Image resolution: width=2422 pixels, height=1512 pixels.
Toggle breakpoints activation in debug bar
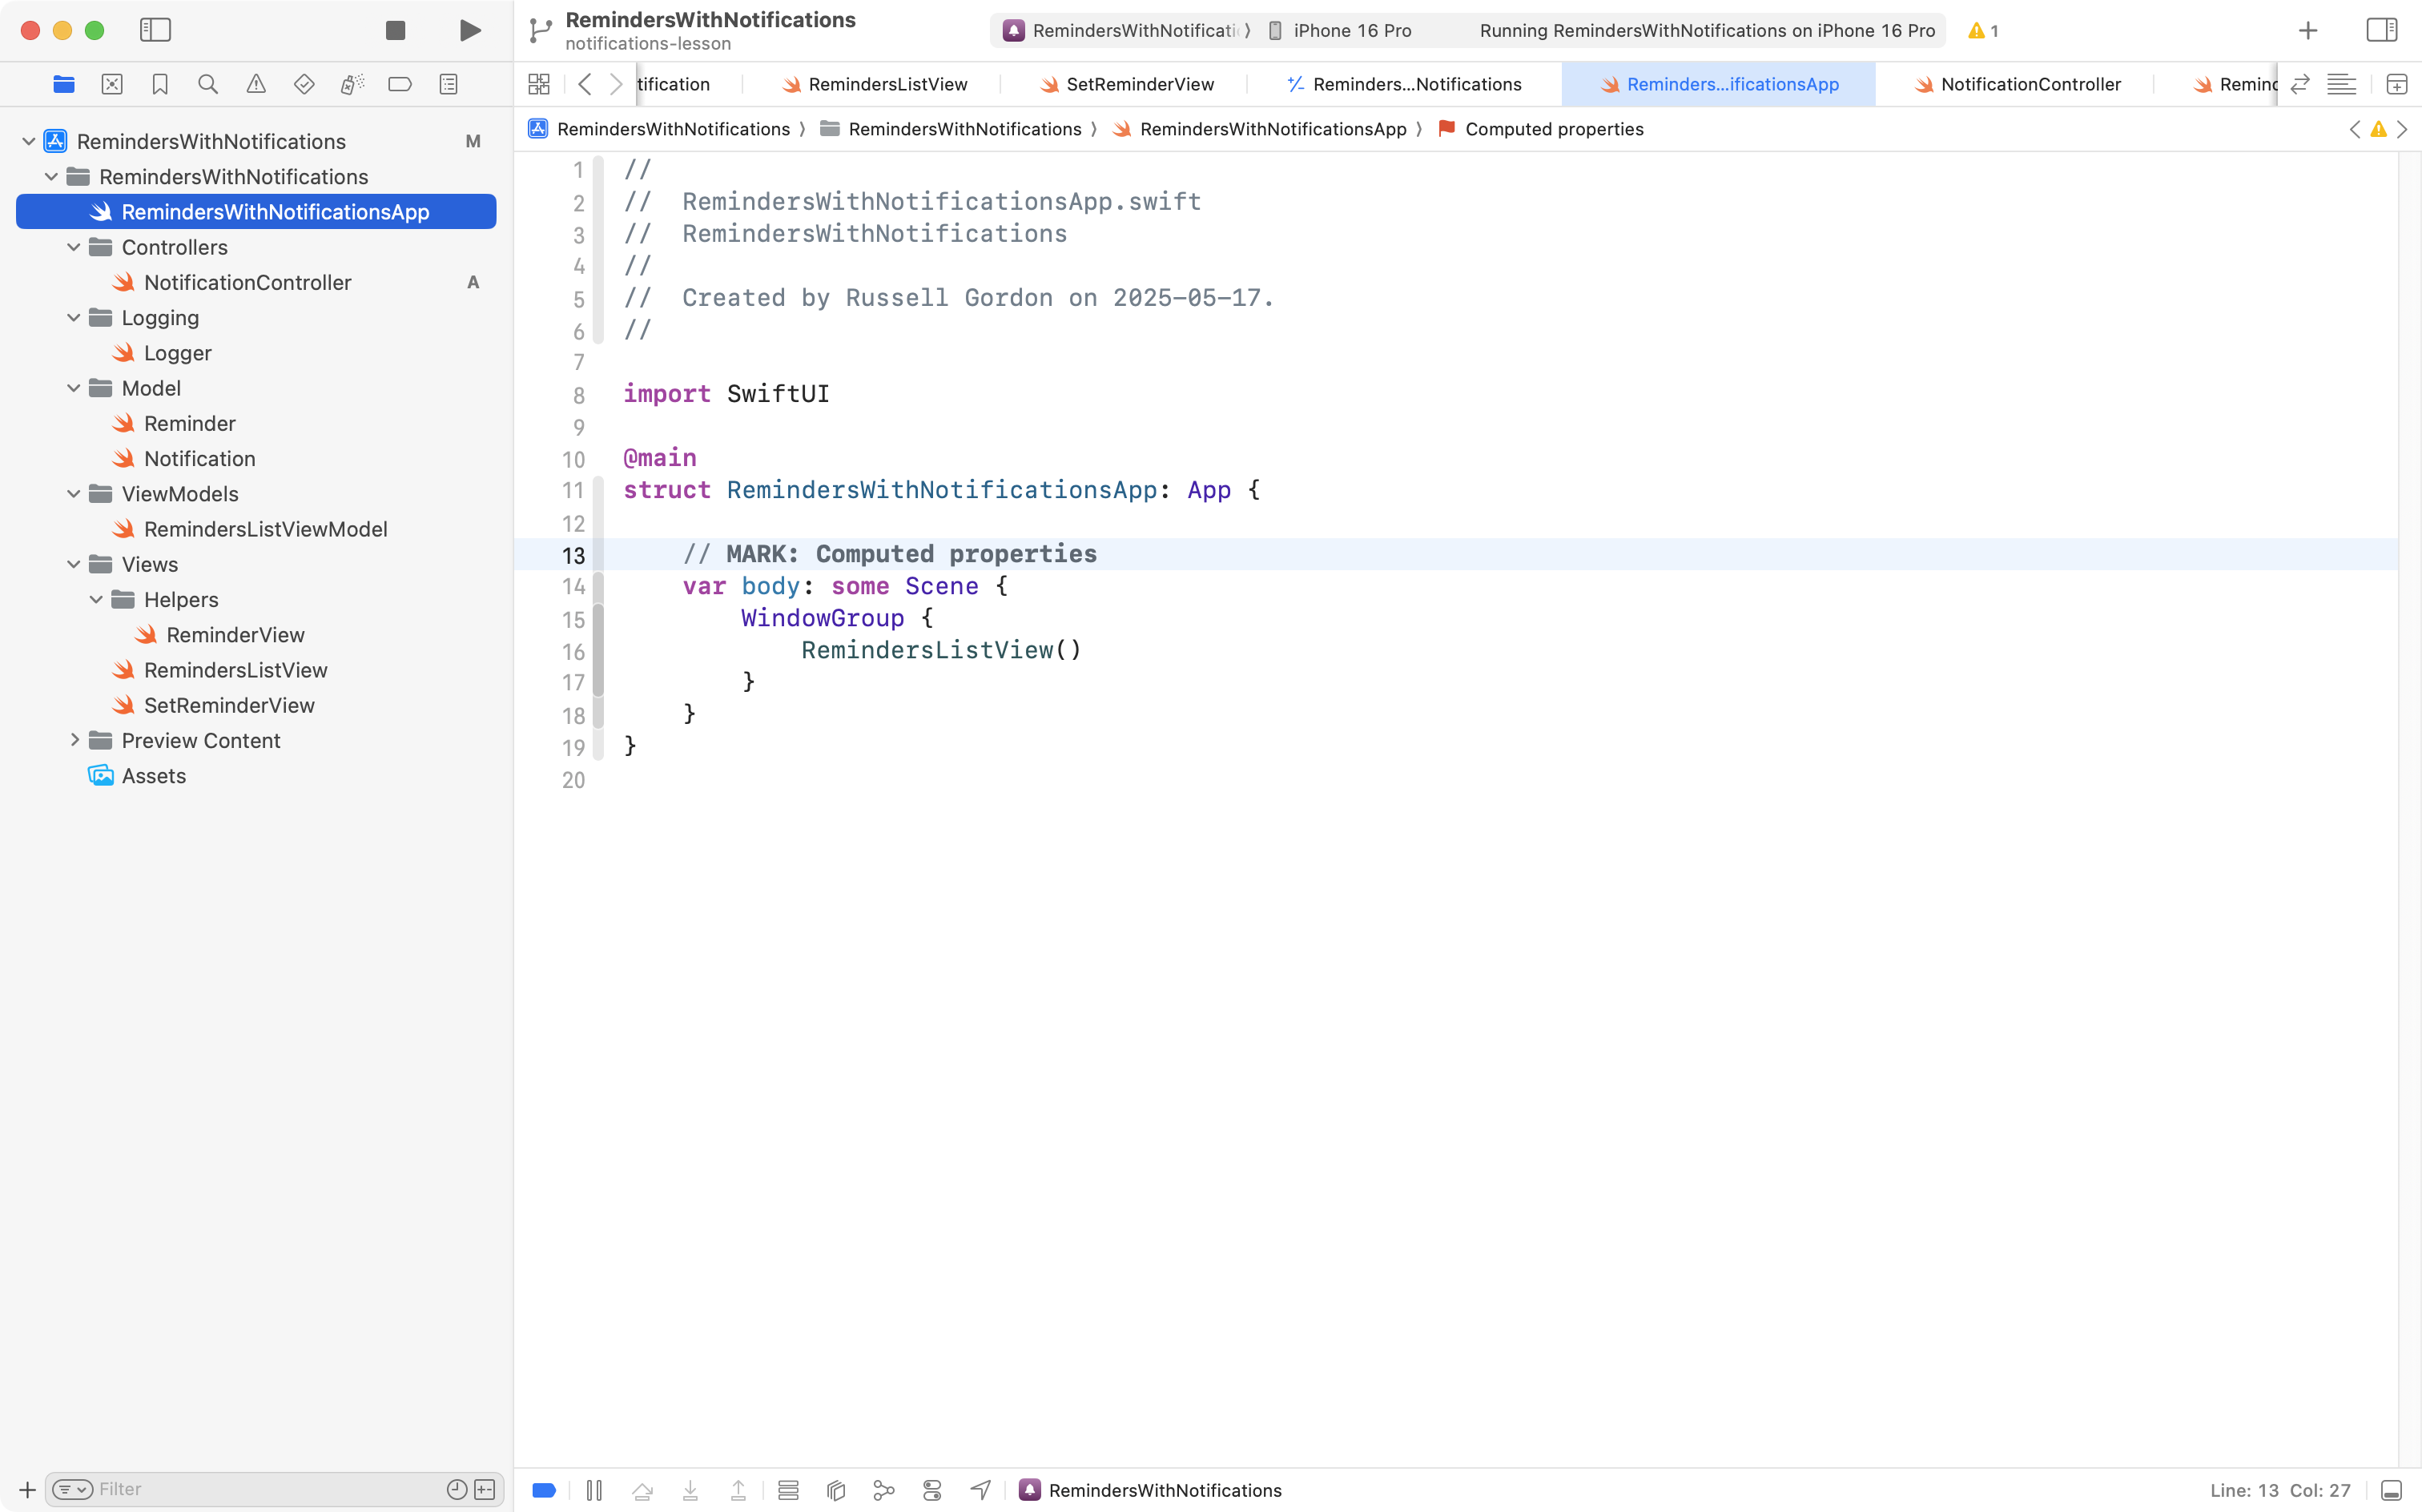tap(544, 1490)
